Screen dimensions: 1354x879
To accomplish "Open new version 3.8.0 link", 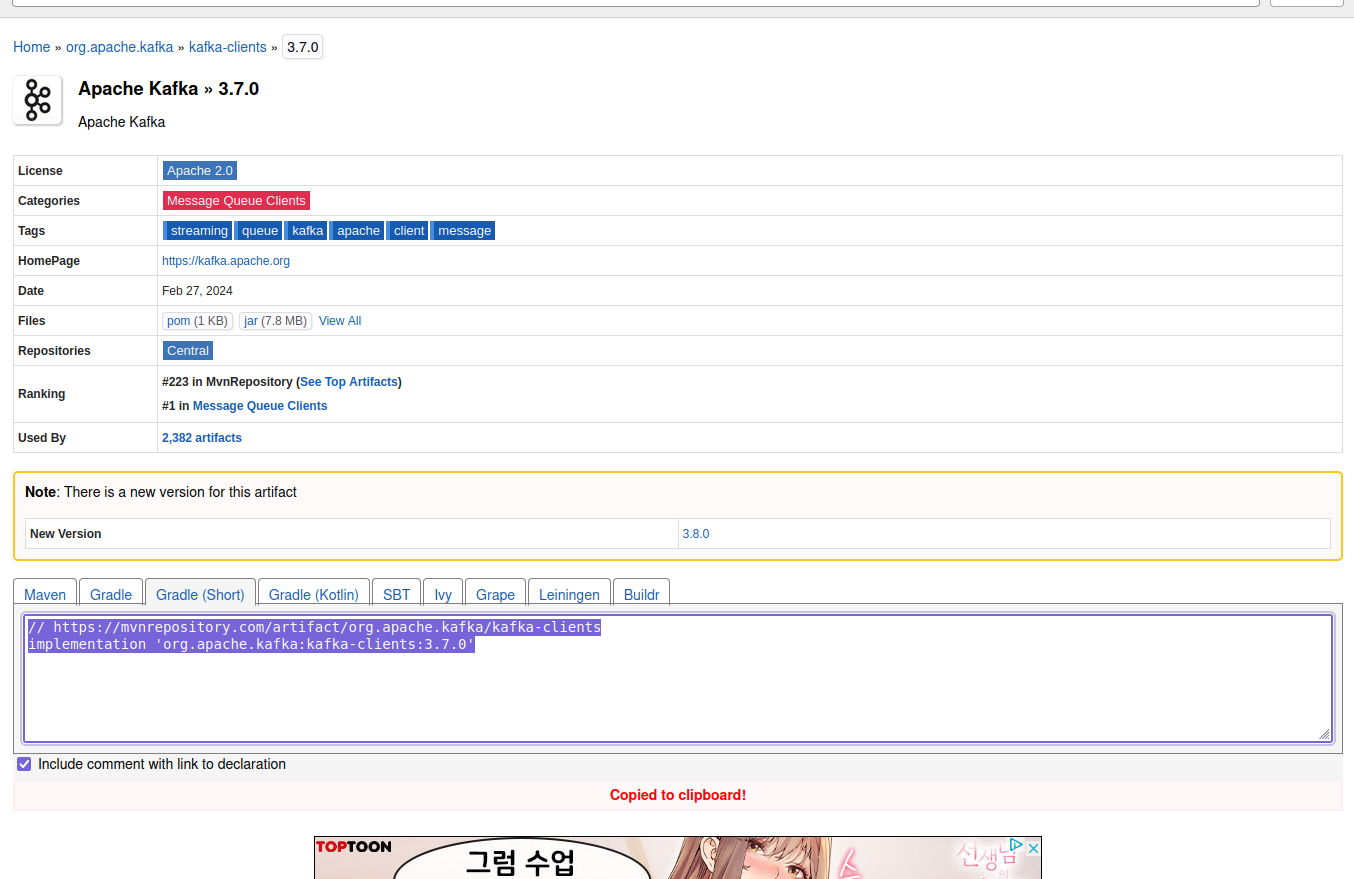I will click(696, 534).
